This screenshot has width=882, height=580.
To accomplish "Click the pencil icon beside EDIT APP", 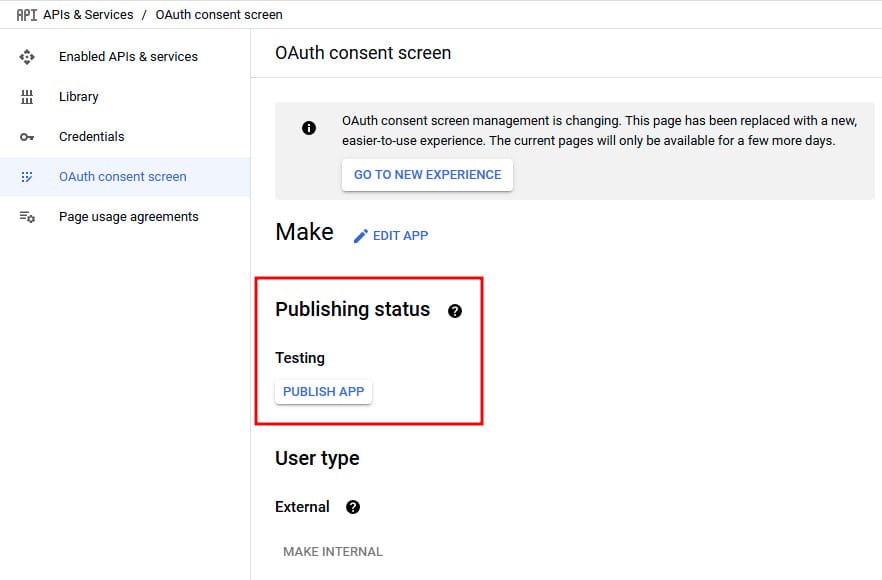I will [361, 236].
